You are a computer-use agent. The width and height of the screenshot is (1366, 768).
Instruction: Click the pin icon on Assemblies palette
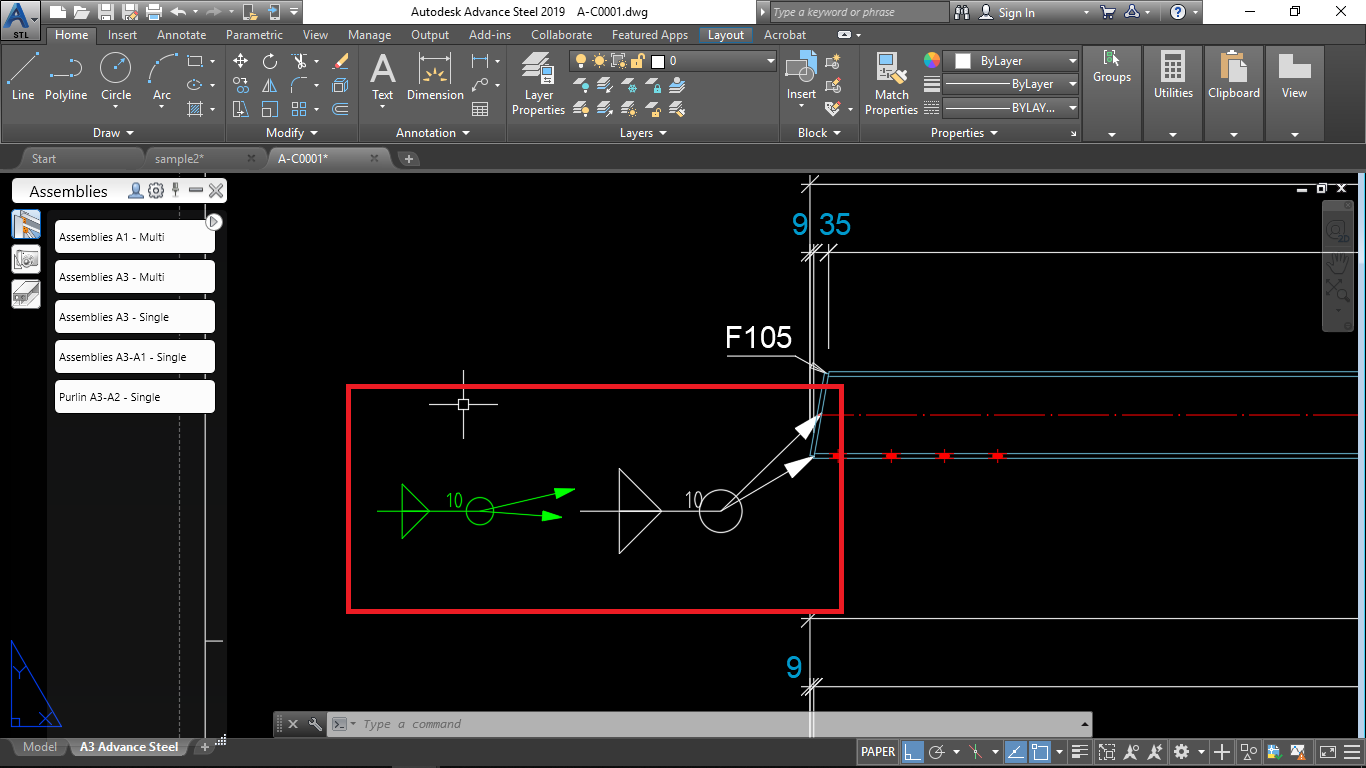tap(174, 190)
